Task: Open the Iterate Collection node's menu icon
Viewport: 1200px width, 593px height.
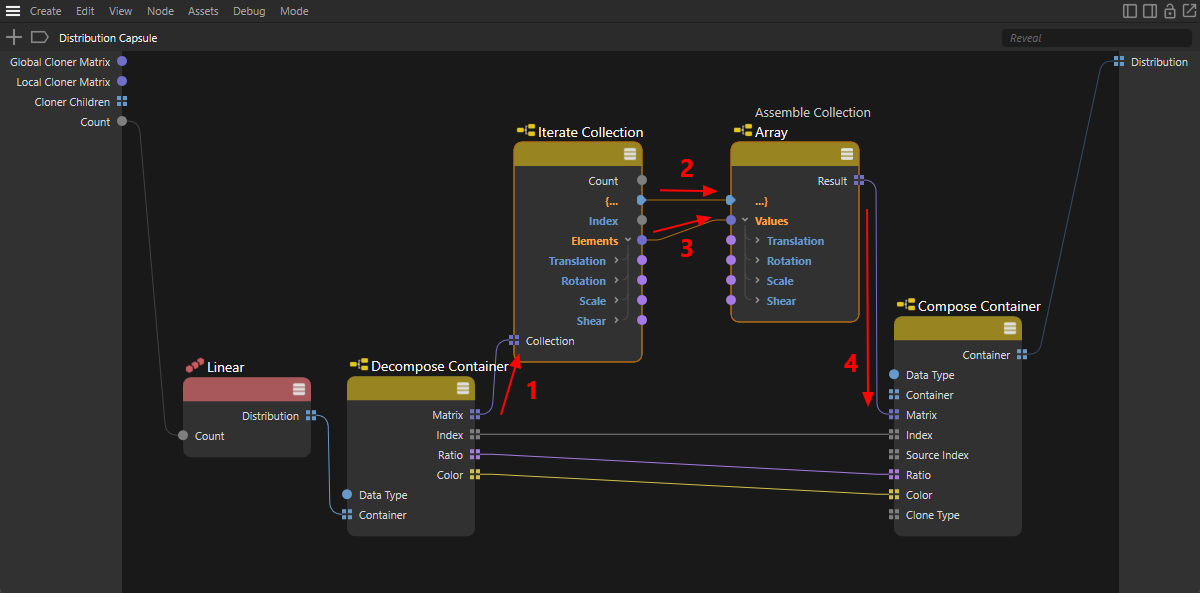Action: [x=629, y=154]
